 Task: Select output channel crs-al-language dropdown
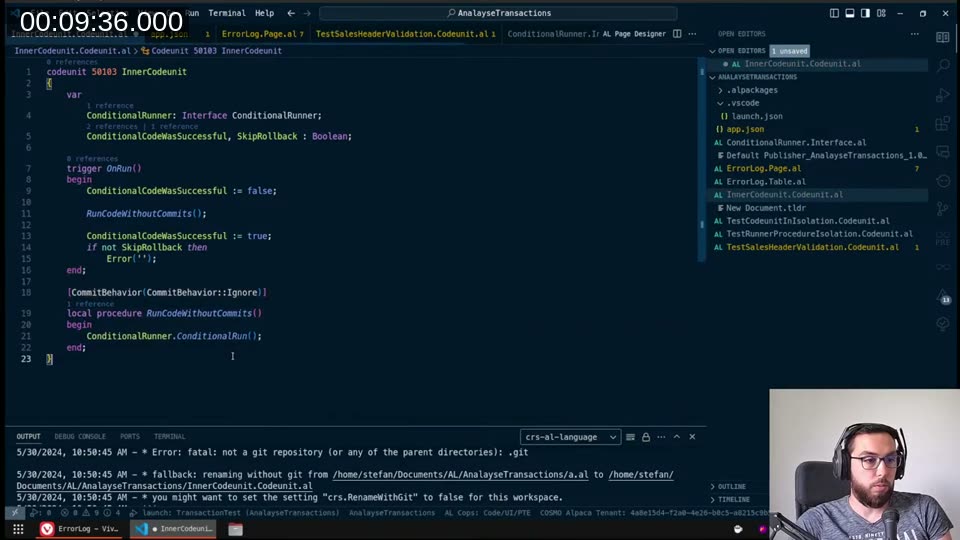click(x=570, y=437)
